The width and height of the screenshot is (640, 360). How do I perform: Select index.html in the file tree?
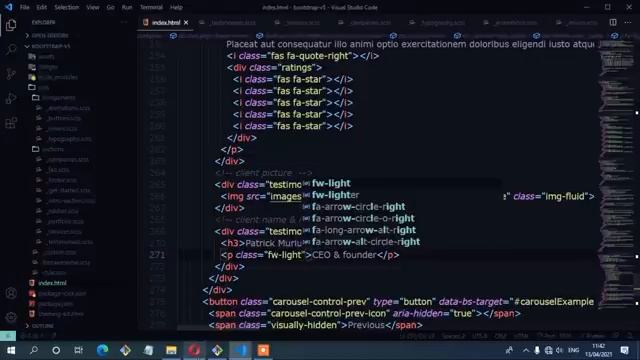pyautogui.click(x=52, y=283)
